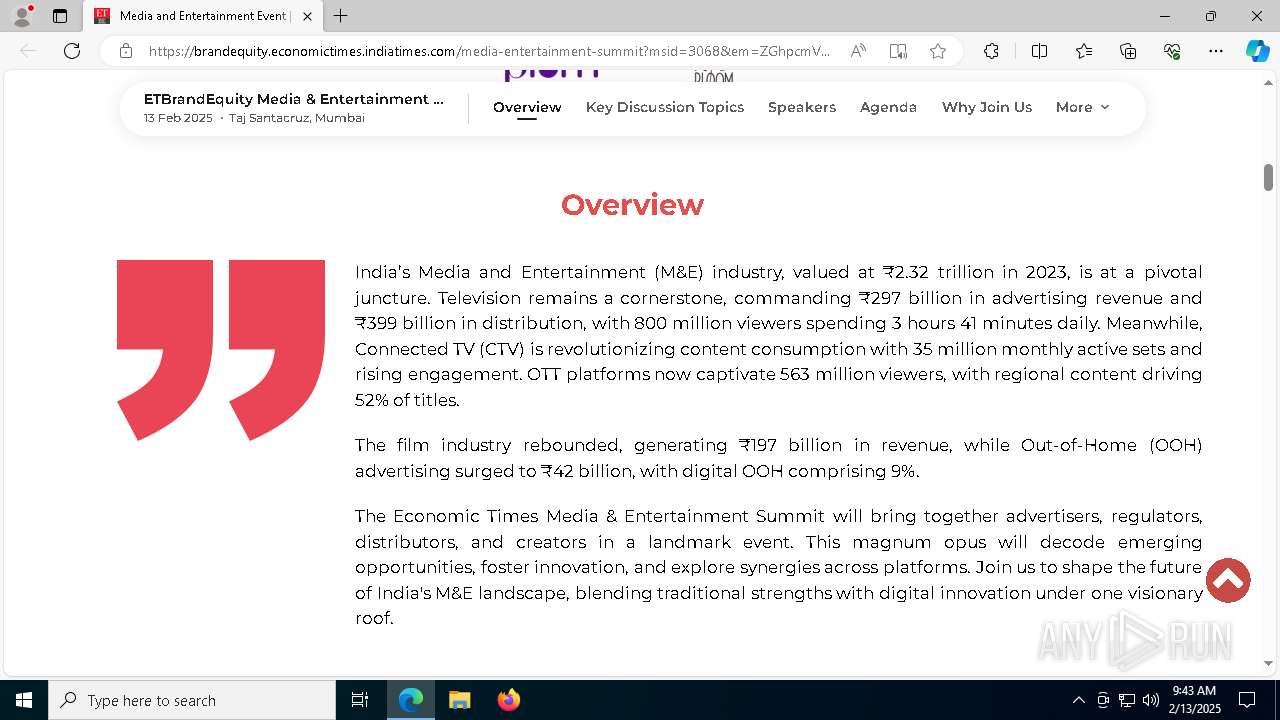Toggle Split screen view
This screenshot has width=1280, height=720.
pyautogui.click(x=1039, y=51)
